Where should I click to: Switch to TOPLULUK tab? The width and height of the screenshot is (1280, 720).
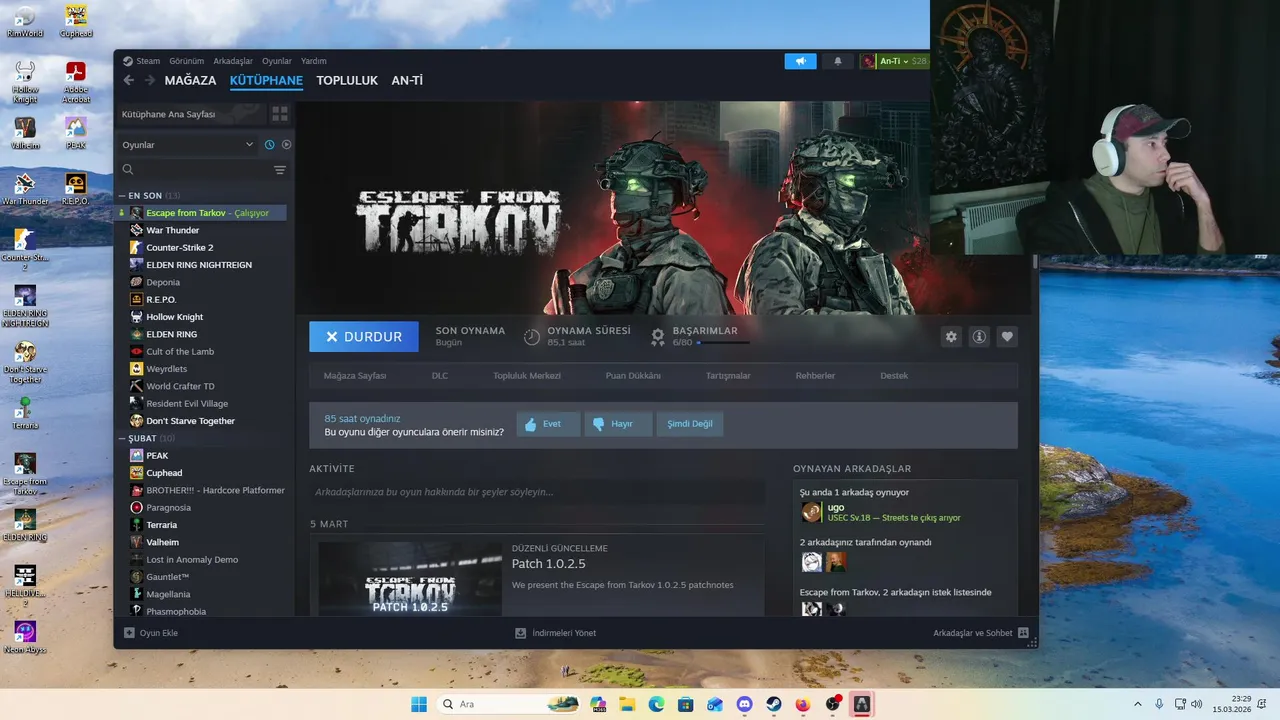[x=347, y=80]
